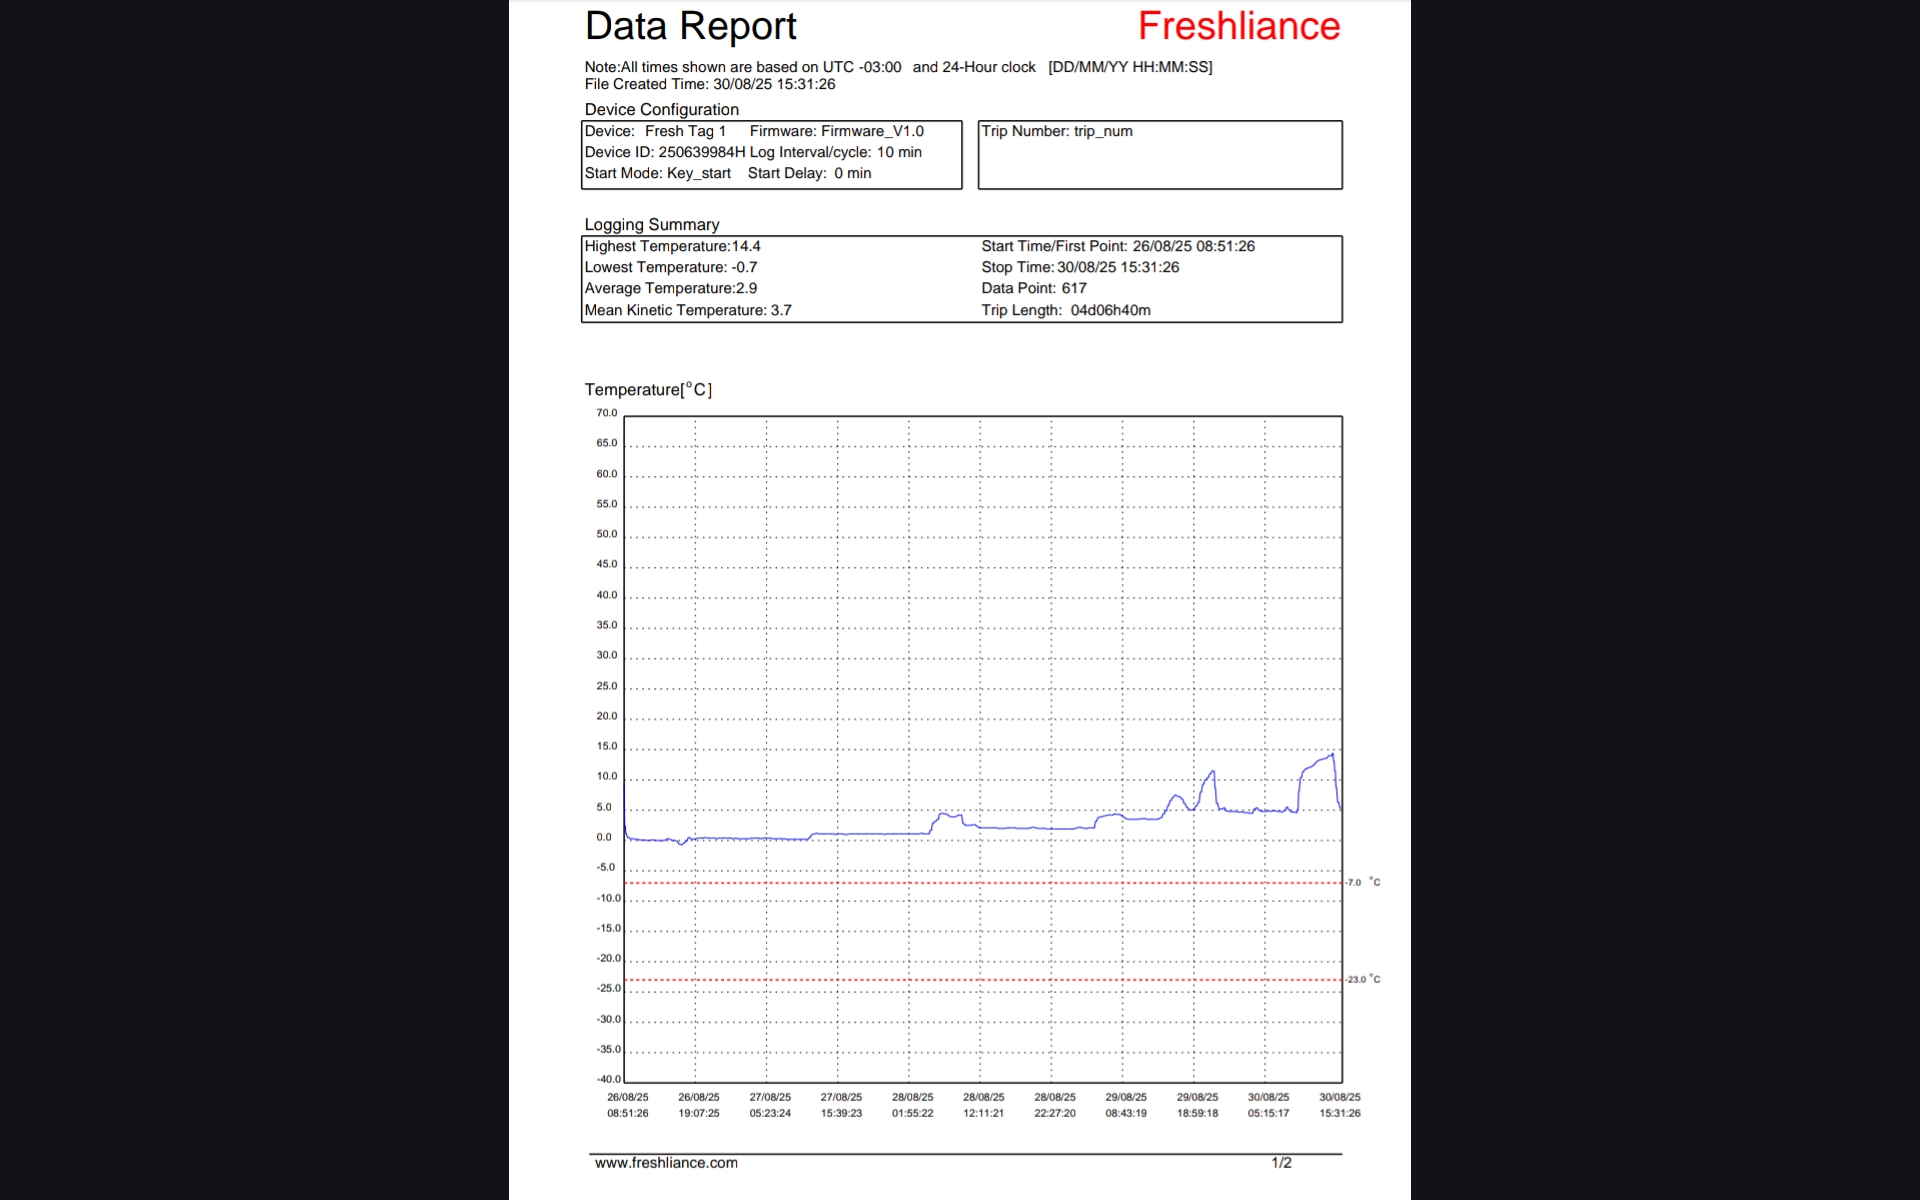
Task: Click the 26/08/25 08:51:26 x-axis label
Action: pyautogui.click(x=628, y=1105)
